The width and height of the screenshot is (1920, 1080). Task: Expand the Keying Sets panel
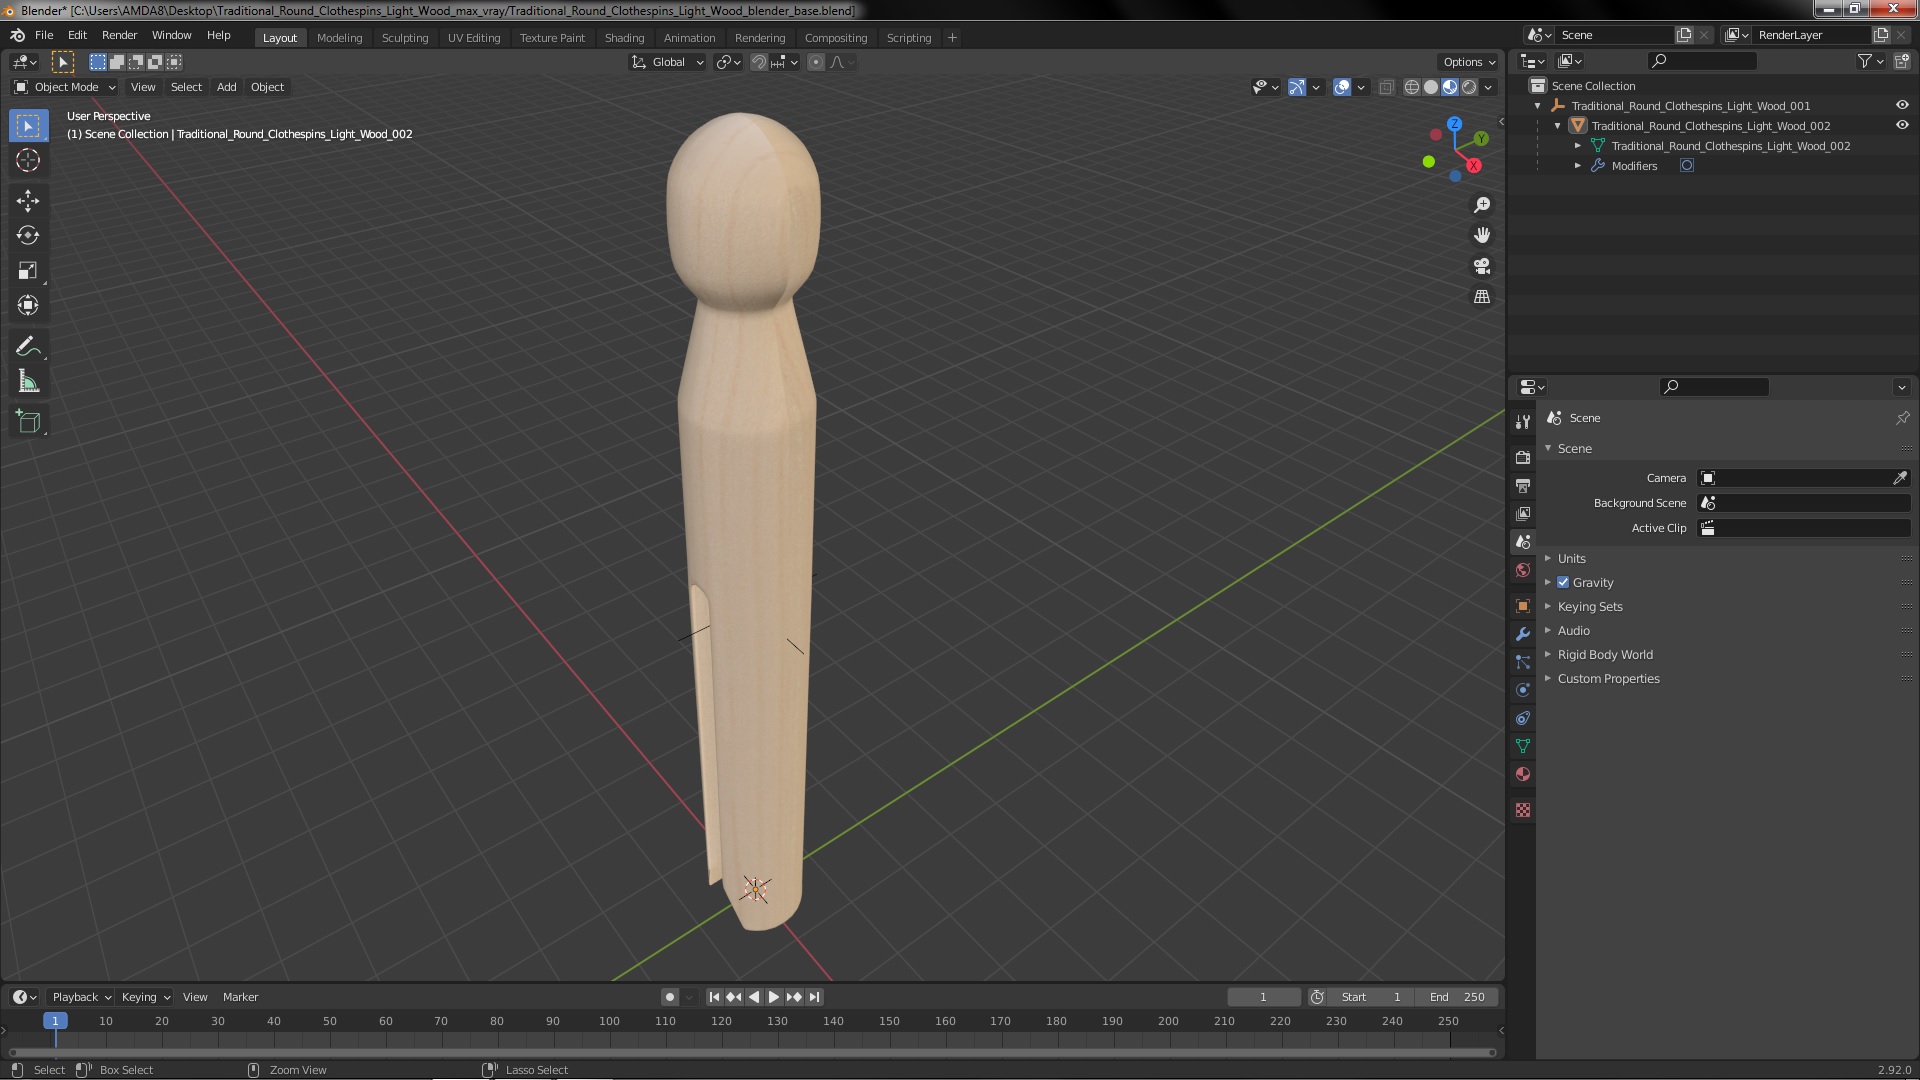pyautogui.click(x=1589, y=606)
